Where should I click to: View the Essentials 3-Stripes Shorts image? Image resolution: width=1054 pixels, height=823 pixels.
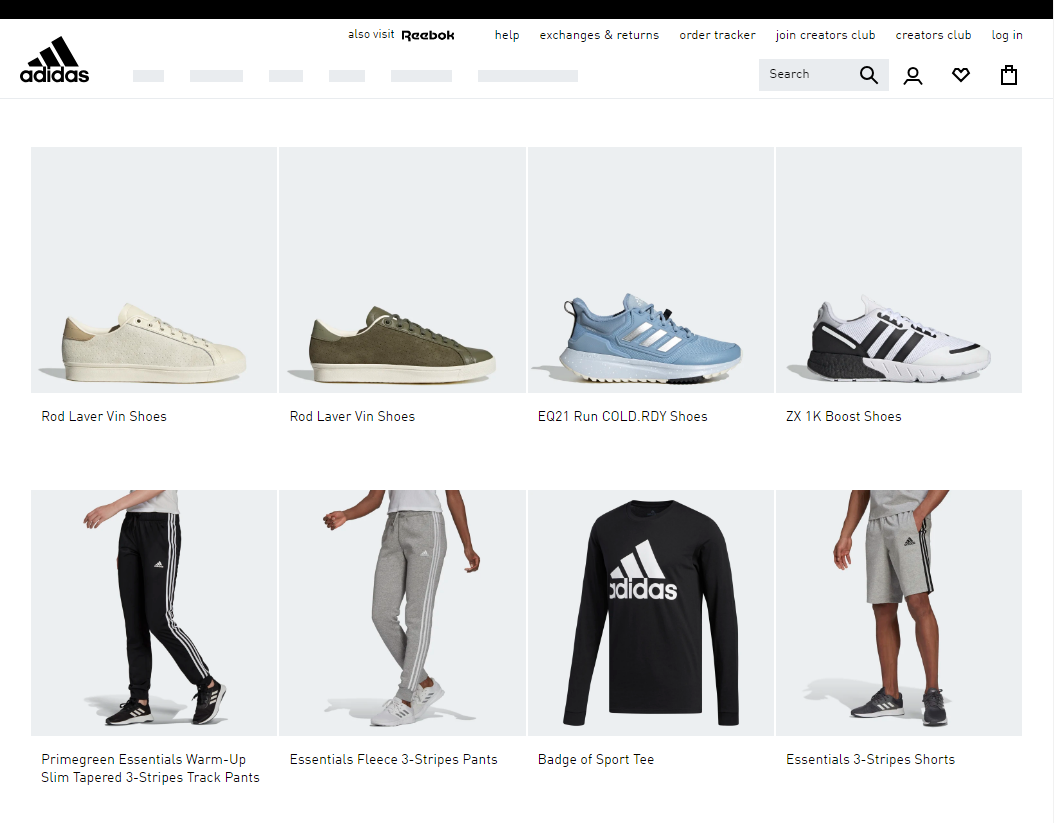click(899, 613)
